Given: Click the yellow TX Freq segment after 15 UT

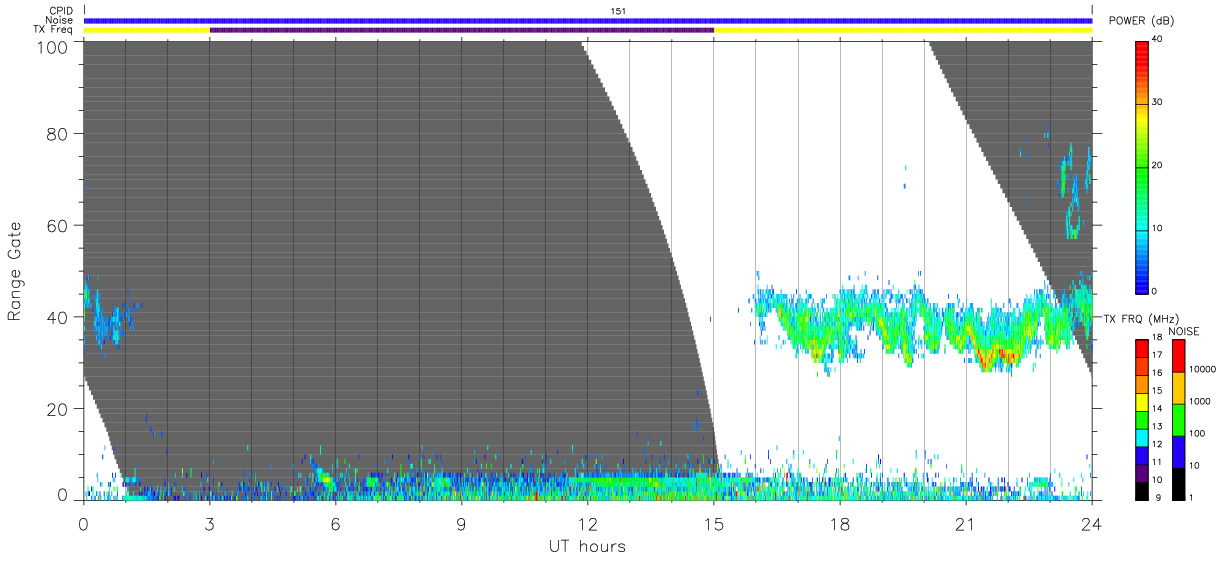Looking at the screenshot, I should pyautogui.click(x=903, y=30).
